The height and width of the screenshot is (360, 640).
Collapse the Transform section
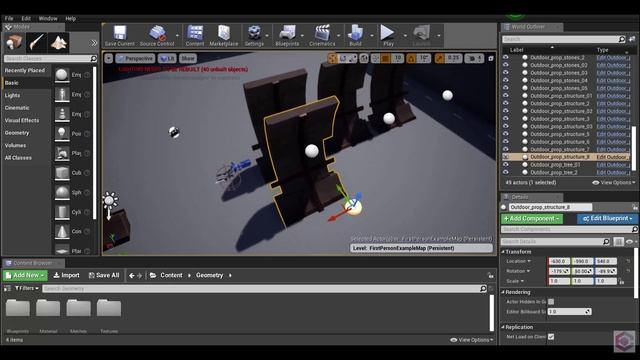click(503, 252)
